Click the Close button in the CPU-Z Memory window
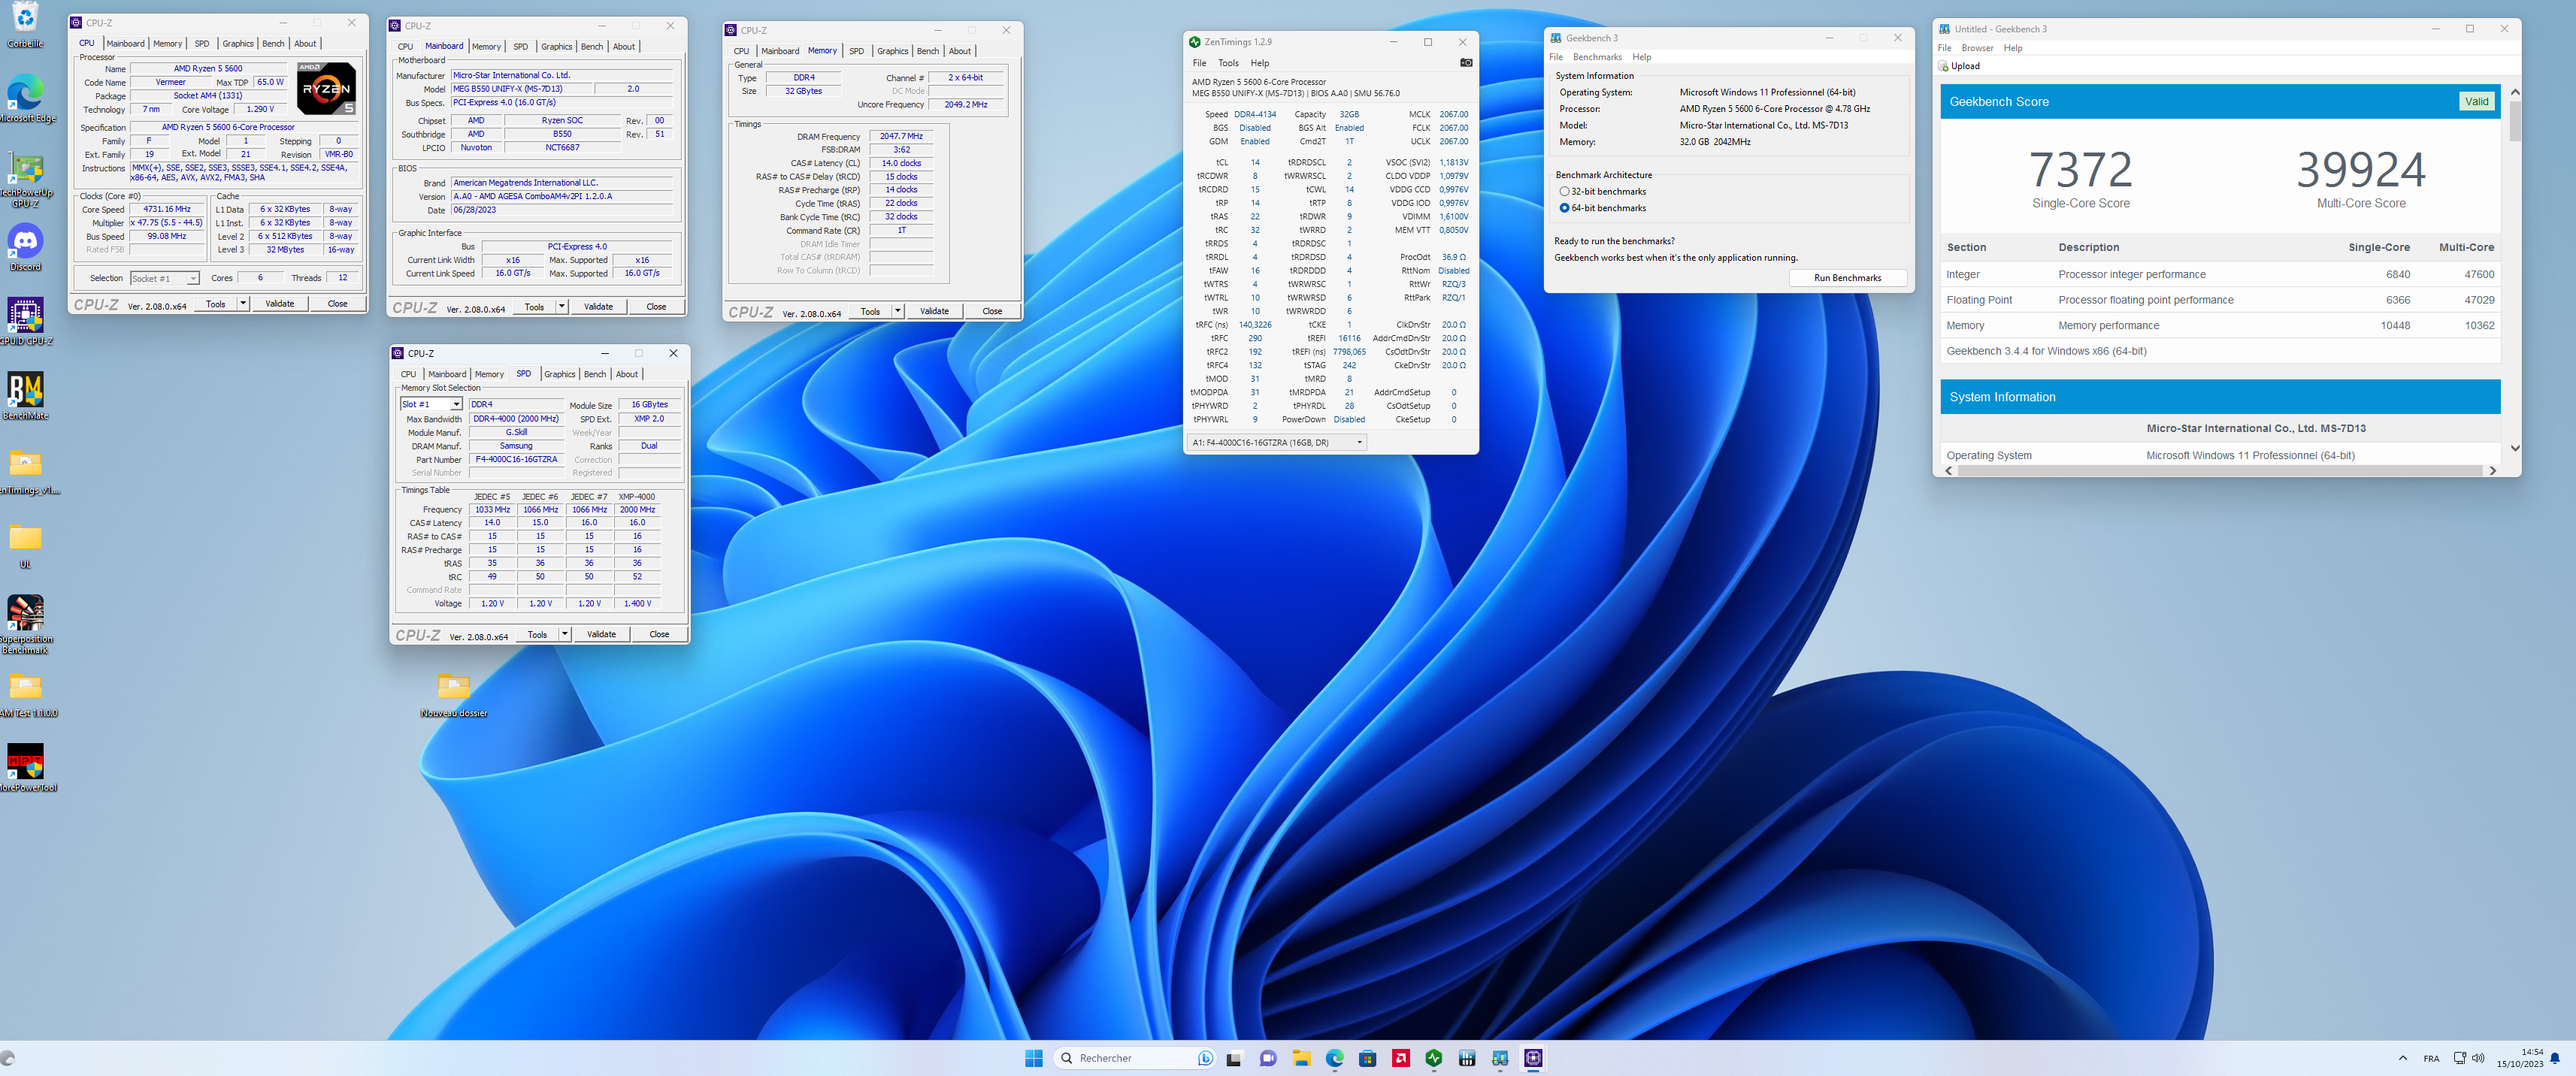 [x=992, y=311]
